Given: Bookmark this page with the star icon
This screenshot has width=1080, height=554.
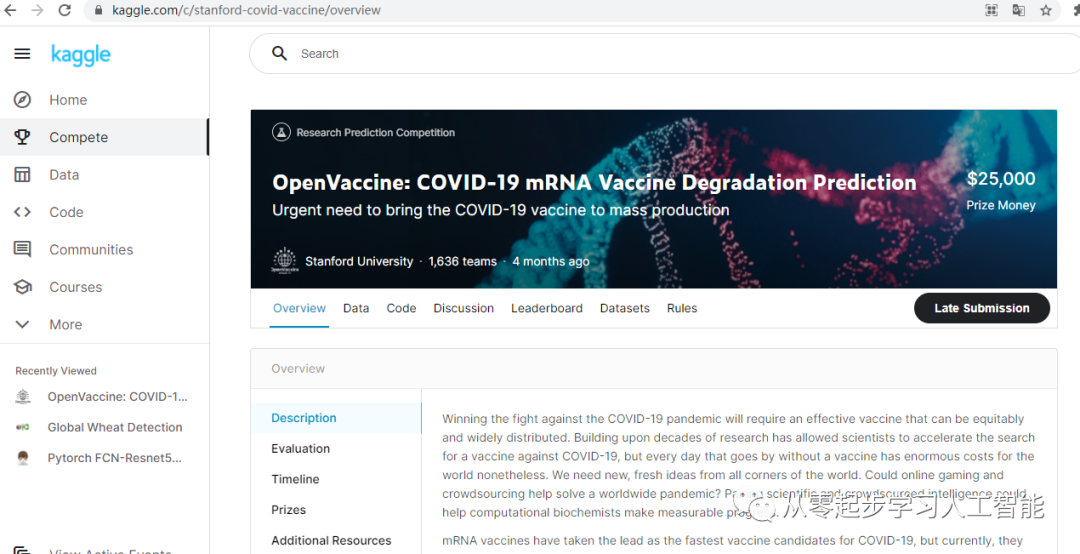Looking at the screenshot, I should point(1046,10).
